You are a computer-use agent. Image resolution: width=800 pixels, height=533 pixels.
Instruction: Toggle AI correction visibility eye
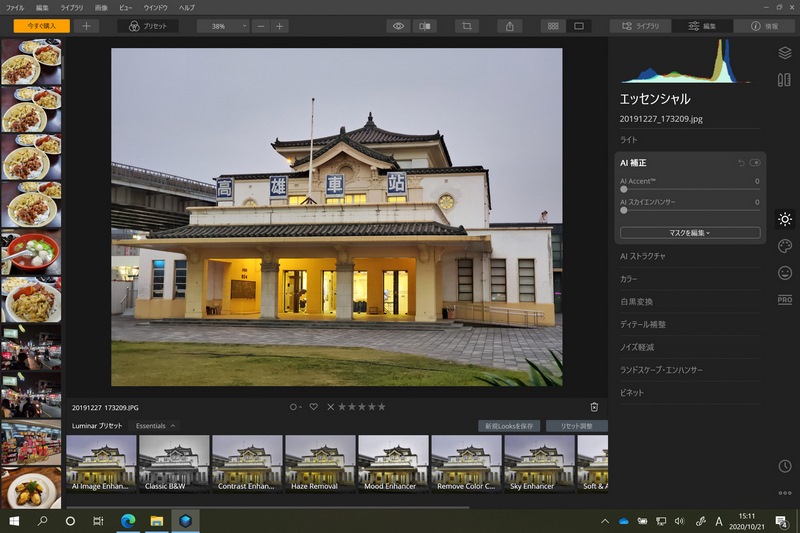click(x=755, y=163)
